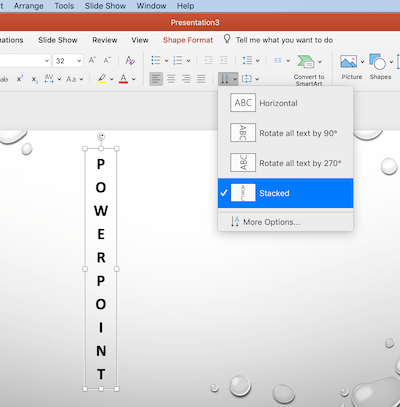Screen dimensions: 400x407
Task: Click the rotation handle above the text box
Action: pyautogui.click(x=101, y=136)
